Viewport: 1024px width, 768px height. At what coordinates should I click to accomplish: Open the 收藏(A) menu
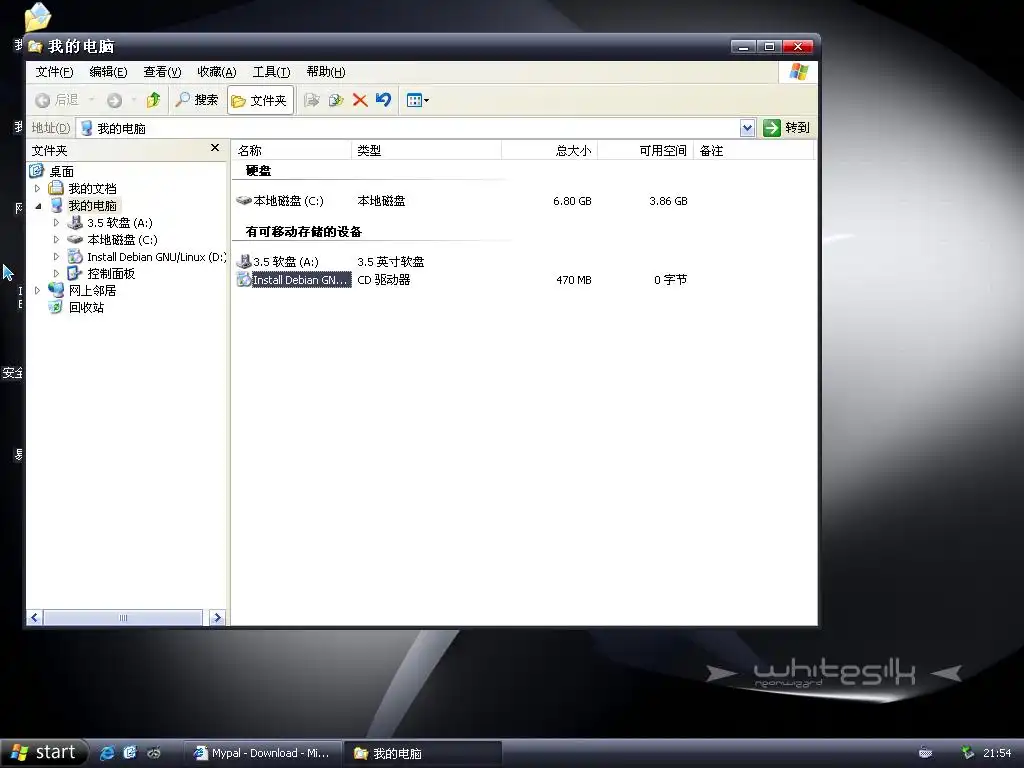[217, 72]
